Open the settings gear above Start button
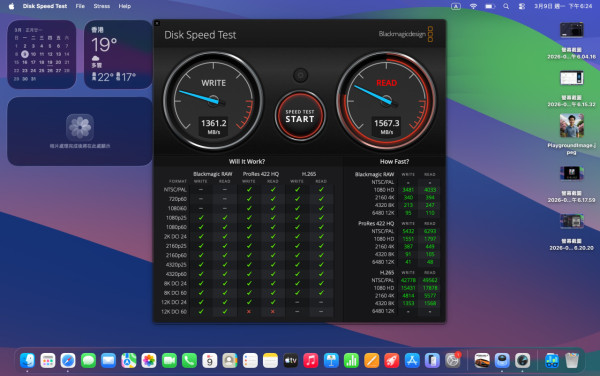 tap(300, 75)
